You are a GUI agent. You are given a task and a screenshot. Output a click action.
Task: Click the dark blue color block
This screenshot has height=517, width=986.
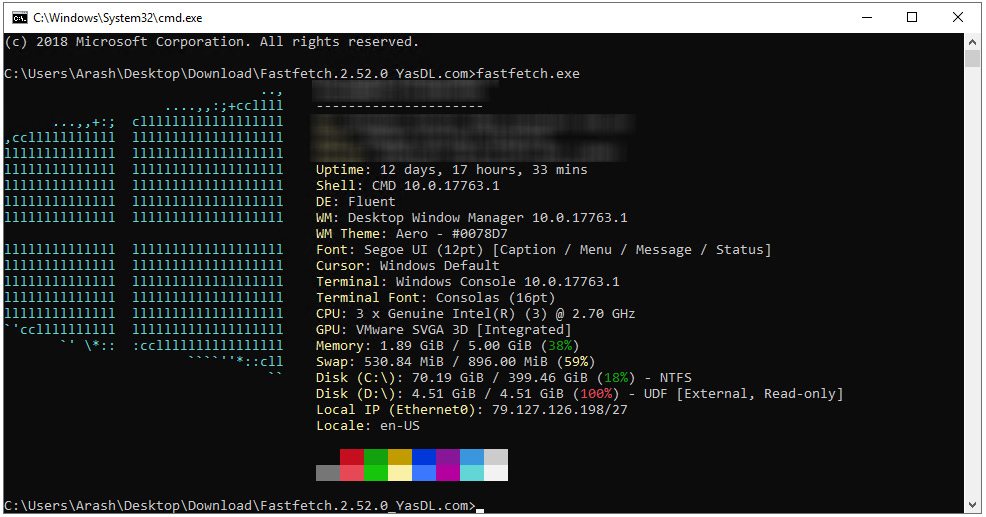(x=424, y=457)
